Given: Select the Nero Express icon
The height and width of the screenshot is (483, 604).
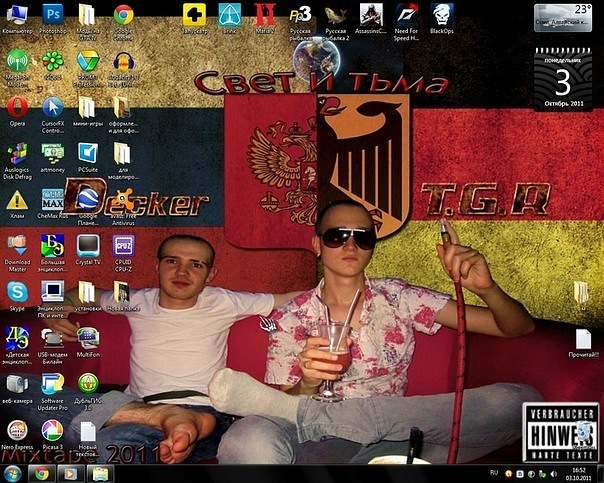Looking at the screenshot, I should point(17,430).
